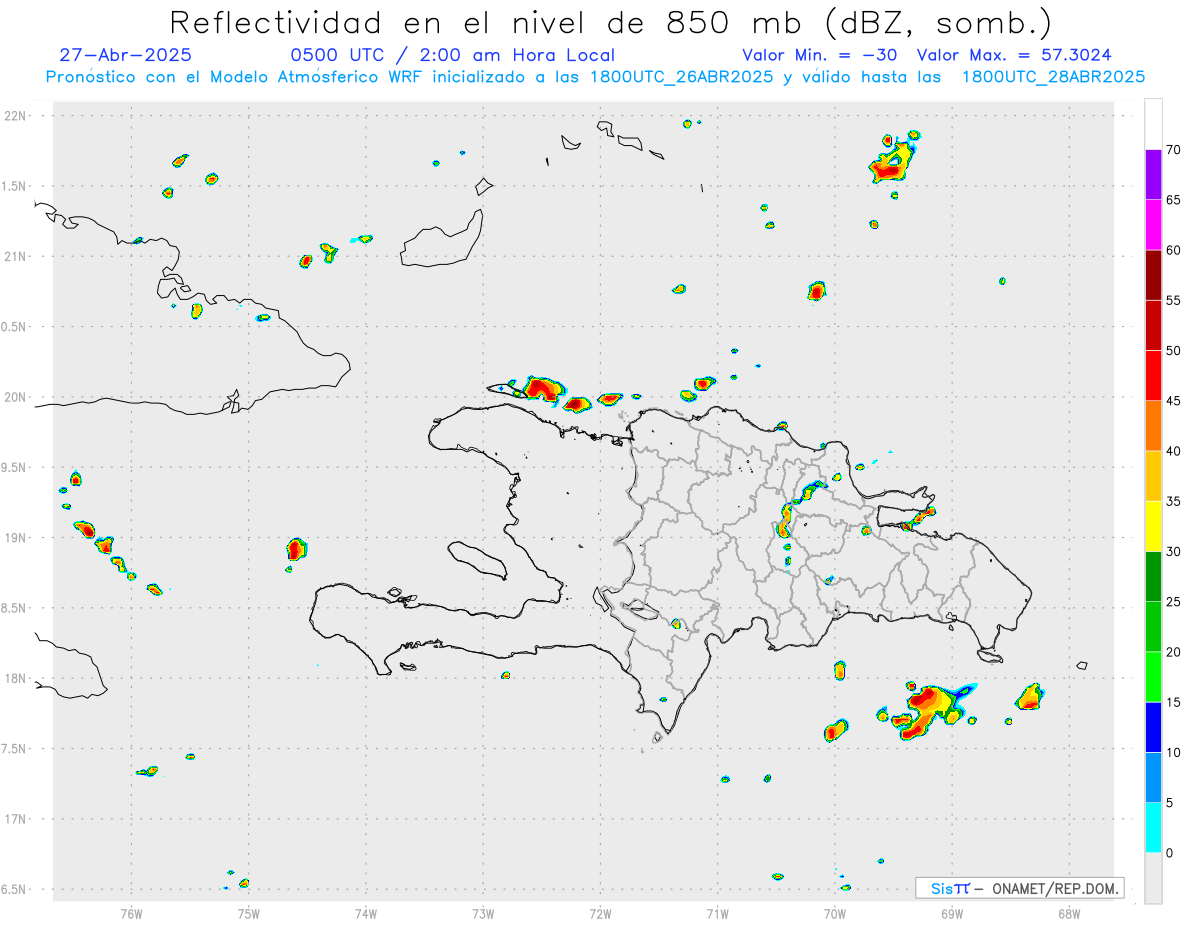Click the date text '27-Abr-2025'

tap(126, 55)
